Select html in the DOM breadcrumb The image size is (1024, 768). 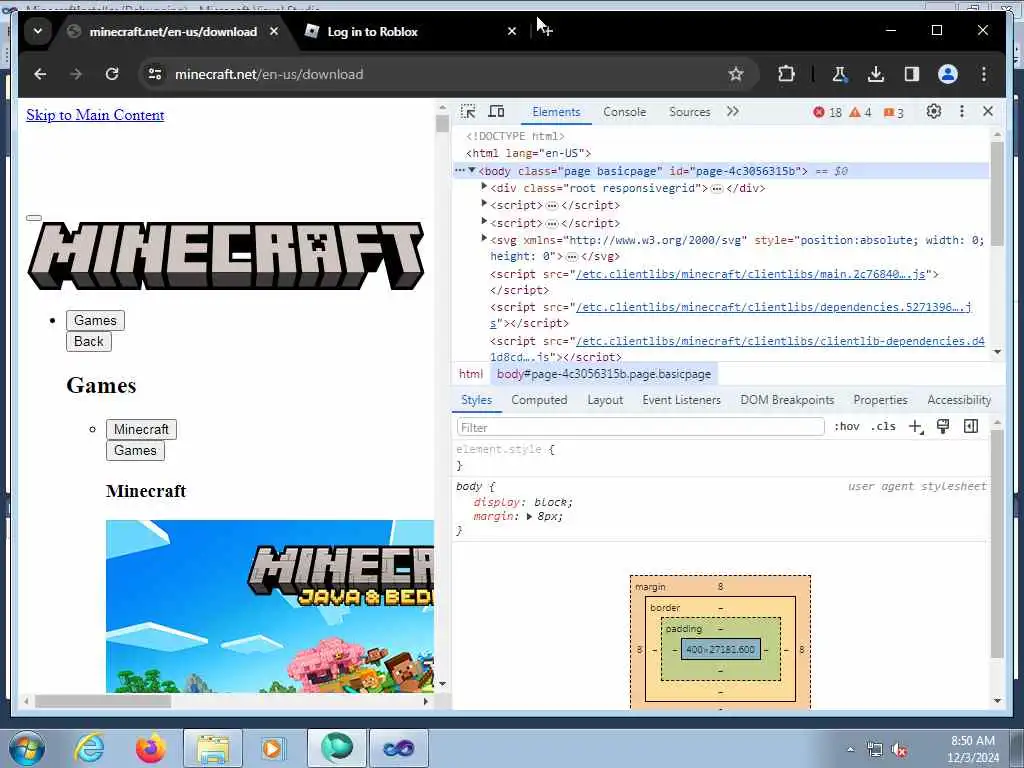click(471, 374)
